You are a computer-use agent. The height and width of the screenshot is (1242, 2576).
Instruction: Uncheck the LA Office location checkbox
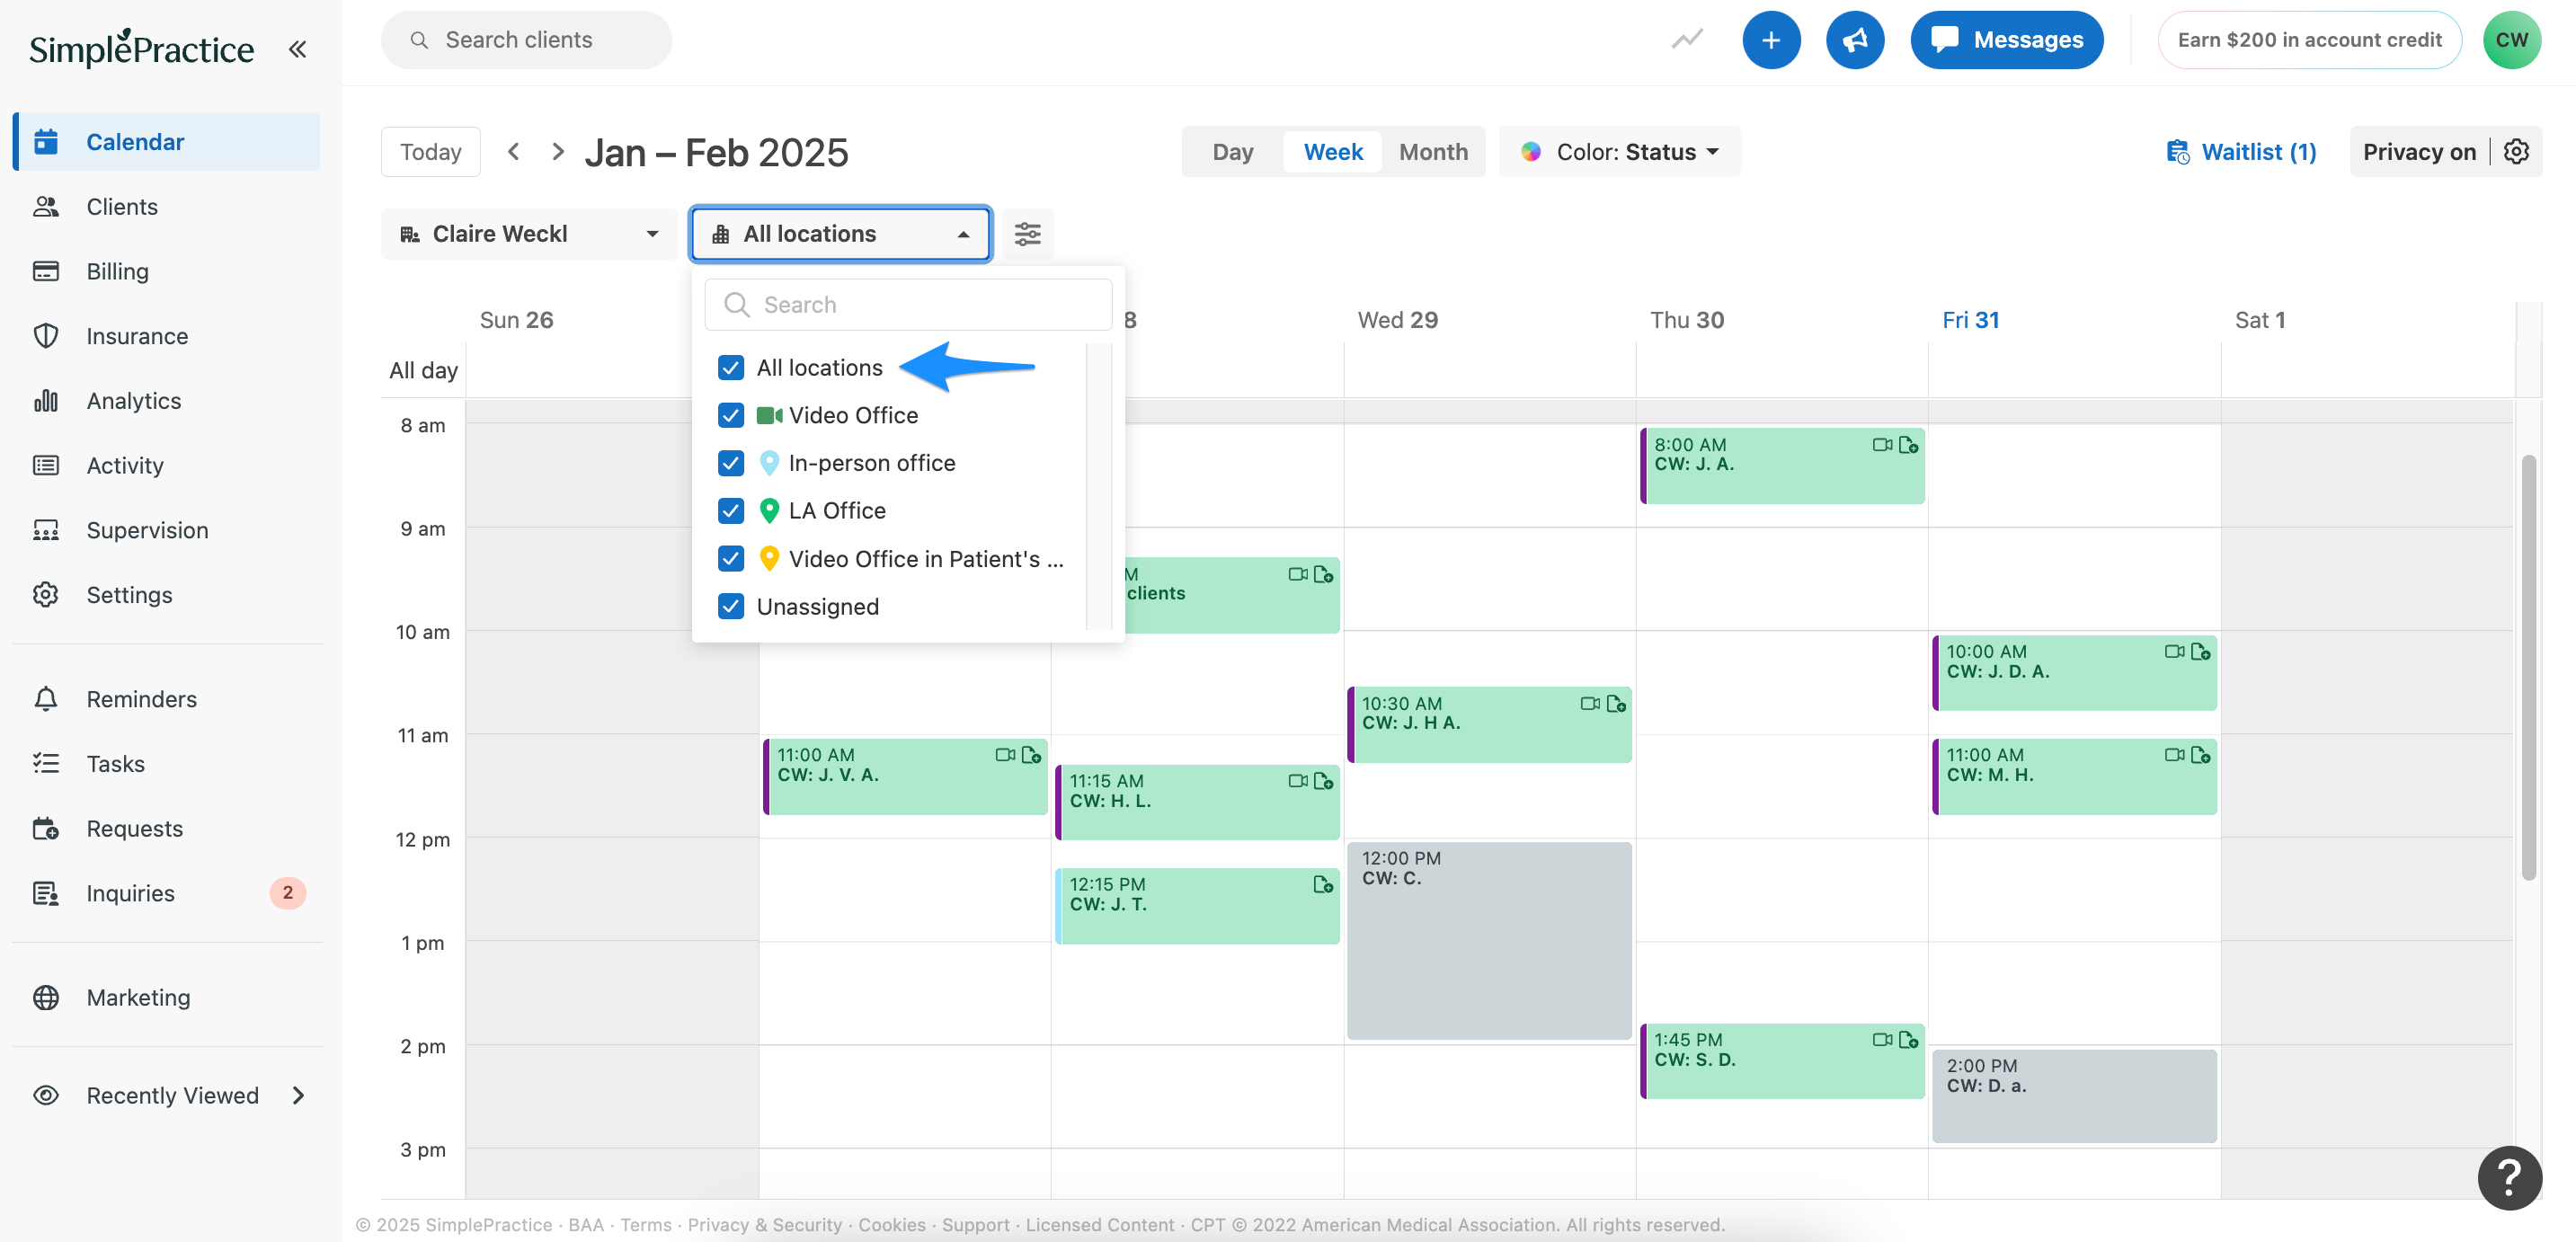pos(731,511)
